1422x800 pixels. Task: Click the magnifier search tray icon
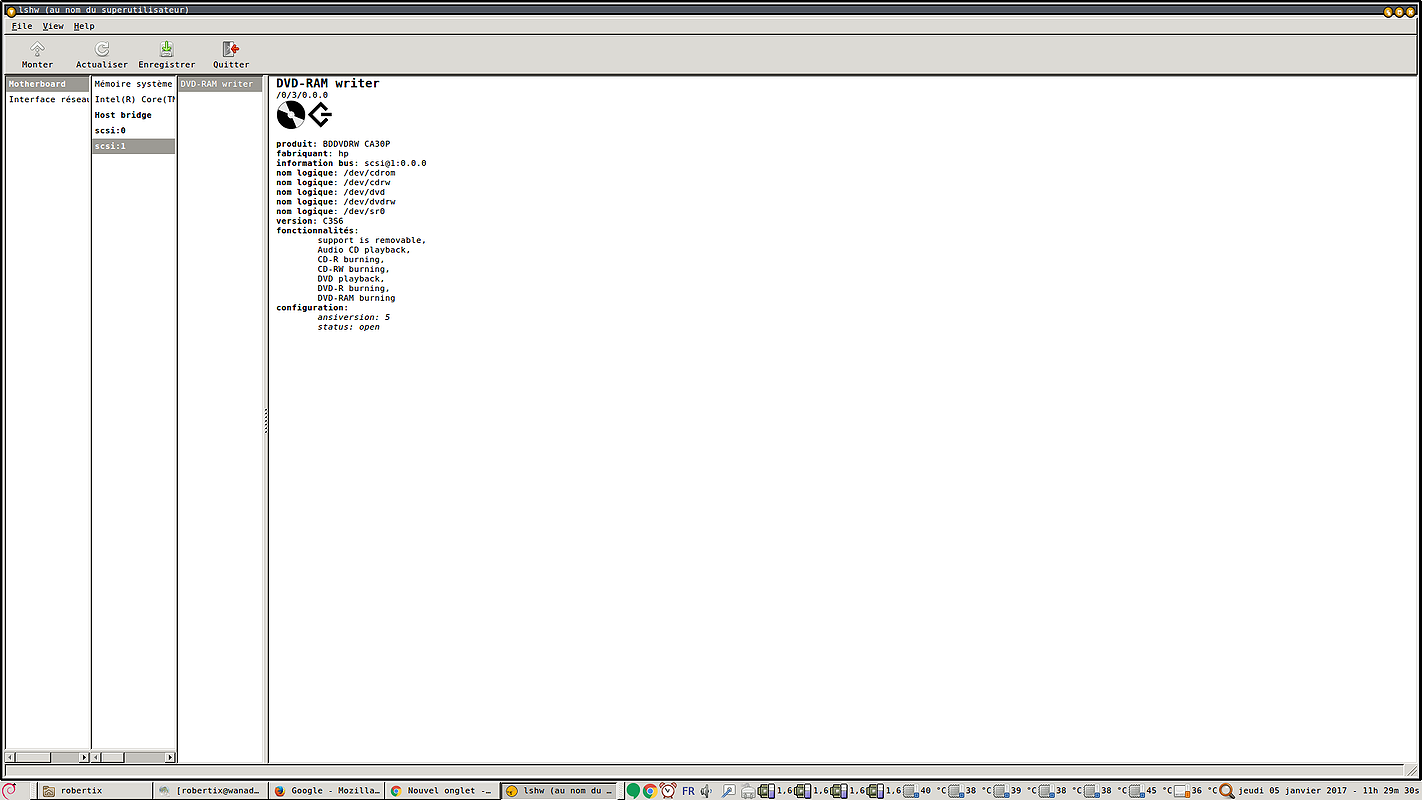[x=1226, y=790]
